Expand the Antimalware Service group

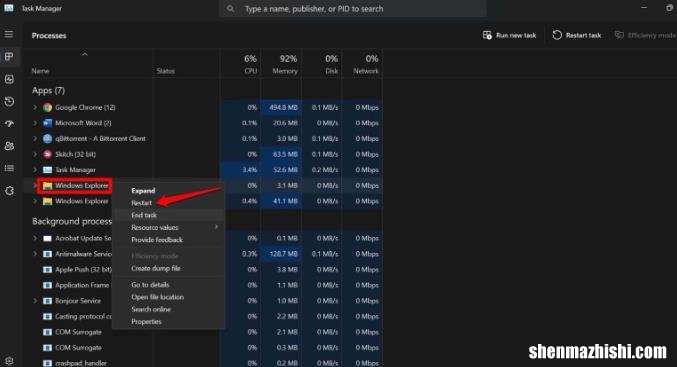35,254
